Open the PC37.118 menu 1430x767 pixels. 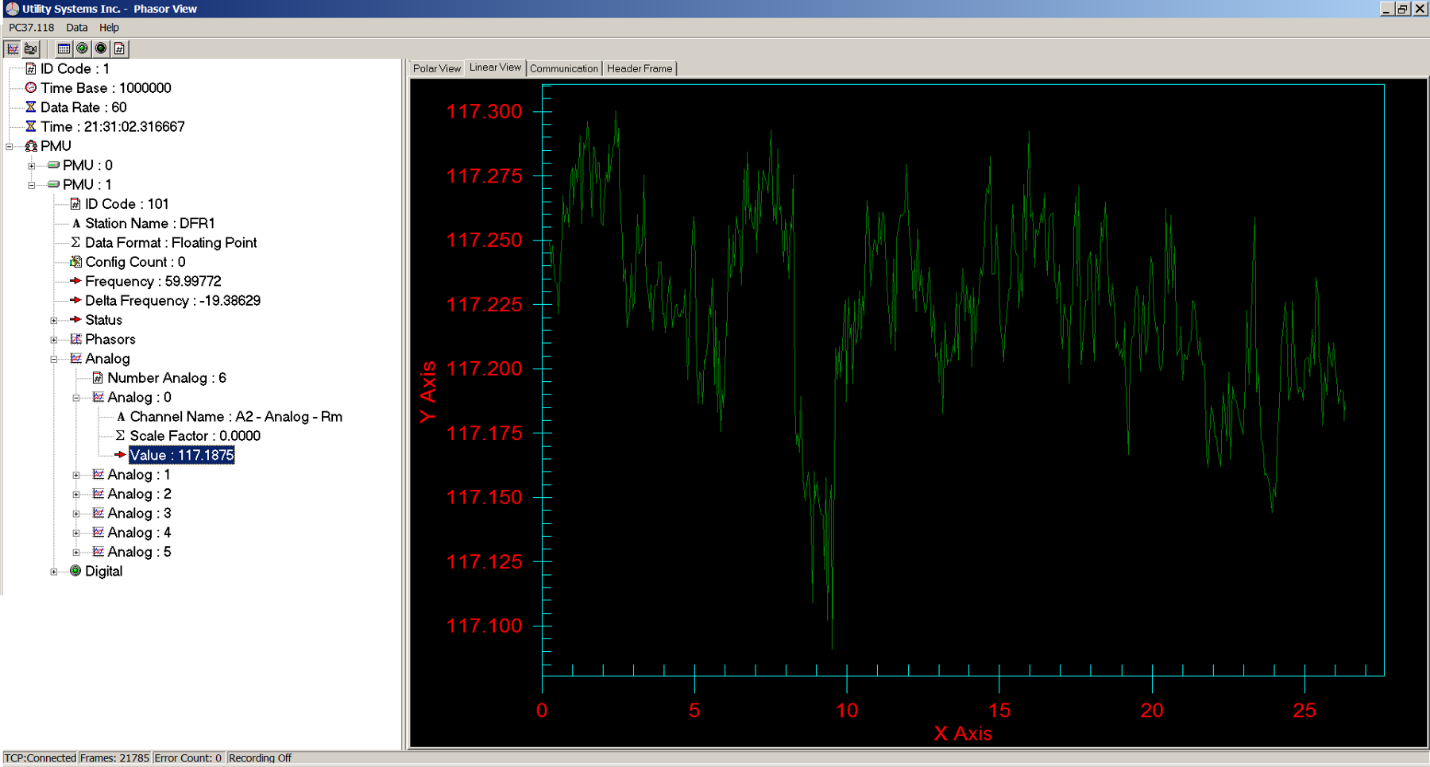pos(31,28)
